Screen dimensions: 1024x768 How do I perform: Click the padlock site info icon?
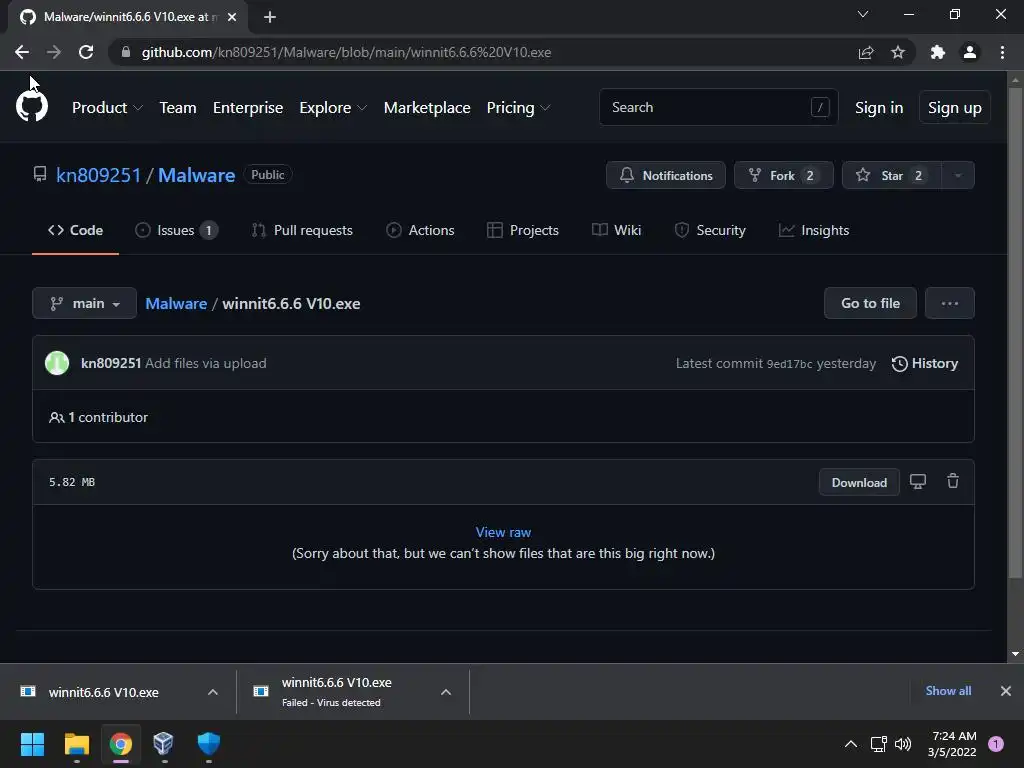[126, 52]
